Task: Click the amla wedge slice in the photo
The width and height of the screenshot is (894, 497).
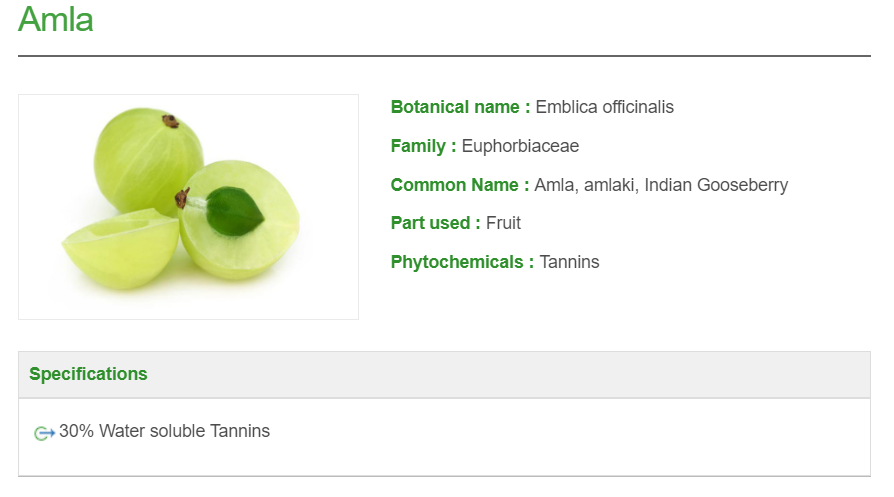Action: pyautogui.click(x=120, y=250)
